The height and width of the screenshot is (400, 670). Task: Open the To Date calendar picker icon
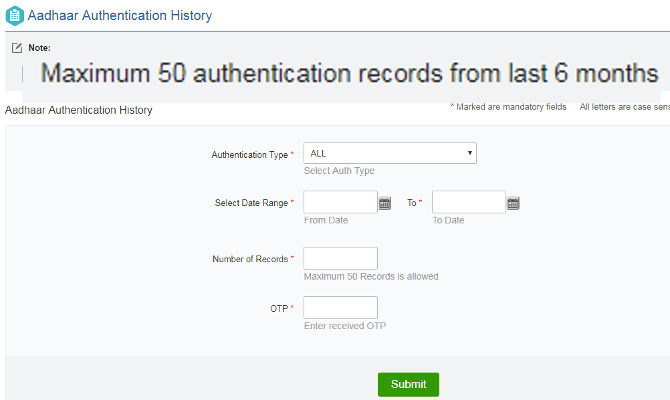pyautogui.click(x=513, y=203)
